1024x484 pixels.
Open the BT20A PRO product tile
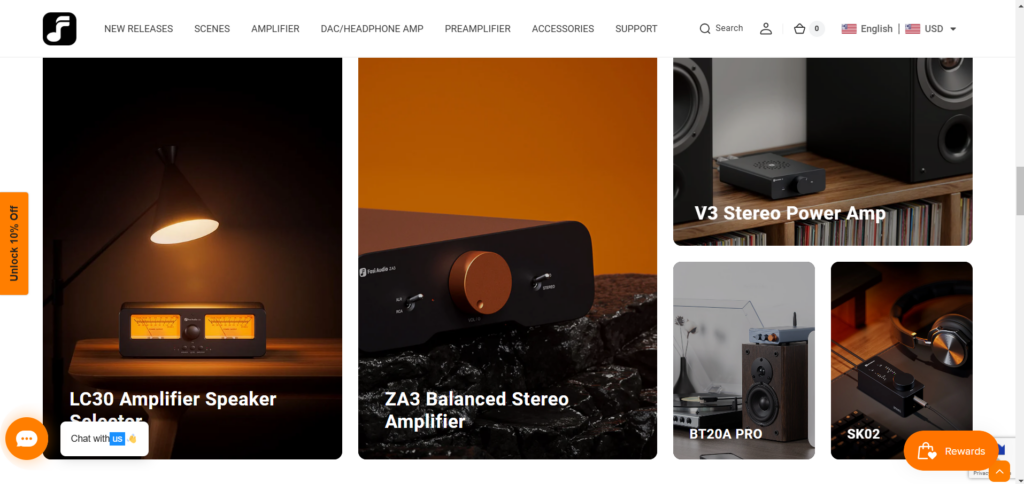pyautogui.click(x=744, y=361)
